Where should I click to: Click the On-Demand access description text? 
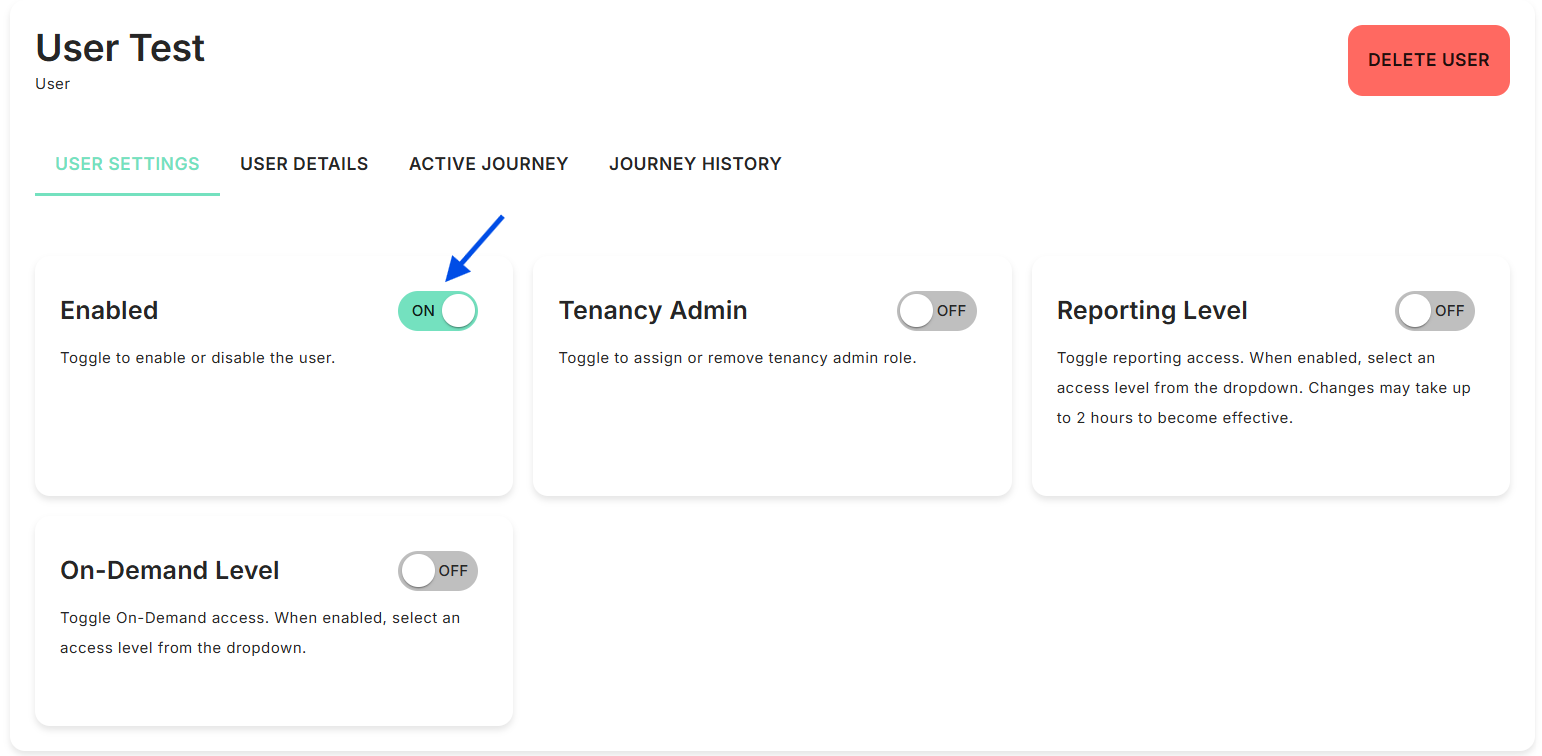point(260,633)
